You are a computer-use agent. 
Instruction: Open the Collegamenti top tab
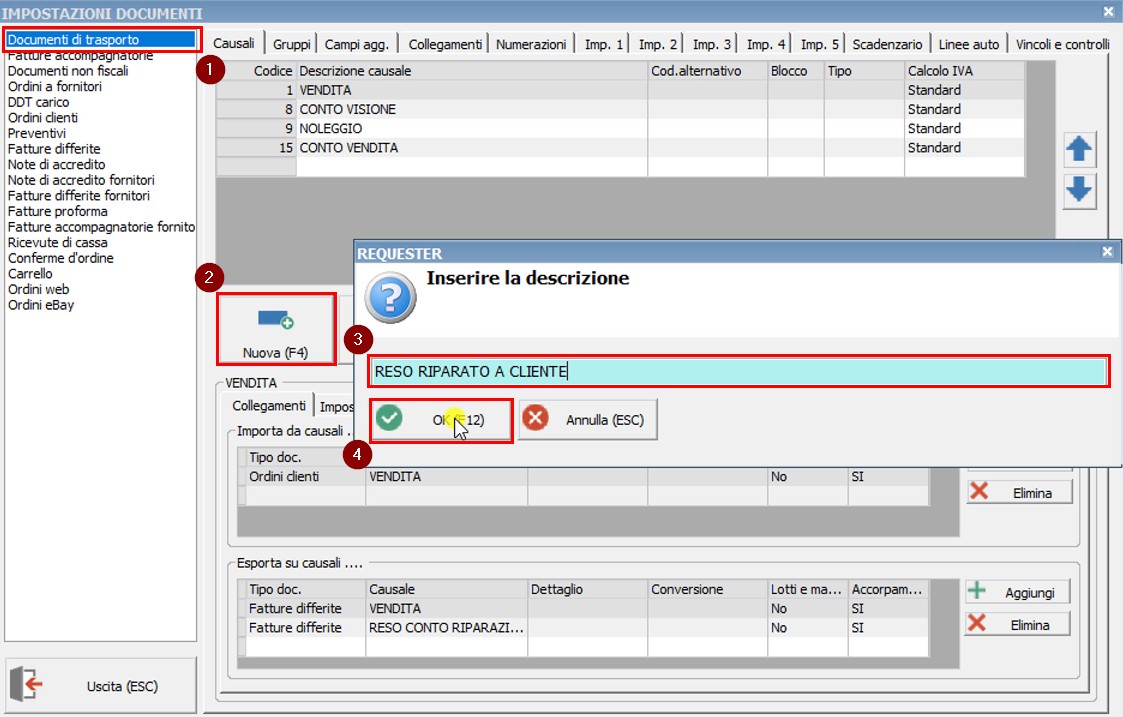[445, 44]
